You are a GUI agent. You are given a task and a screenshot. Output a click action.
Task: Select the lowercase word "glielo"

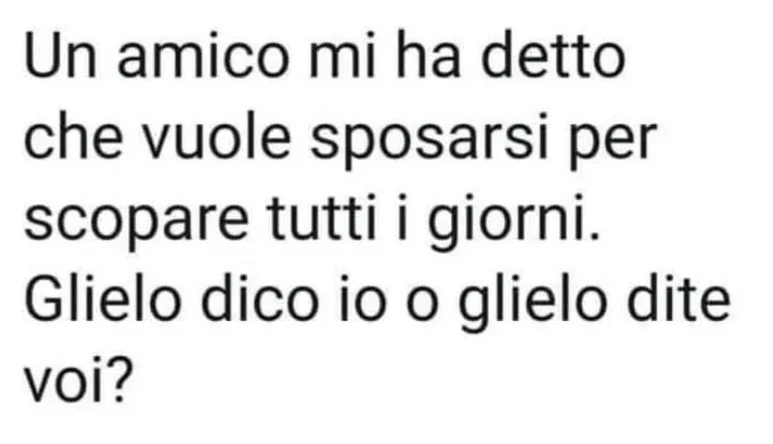point(530,306)
